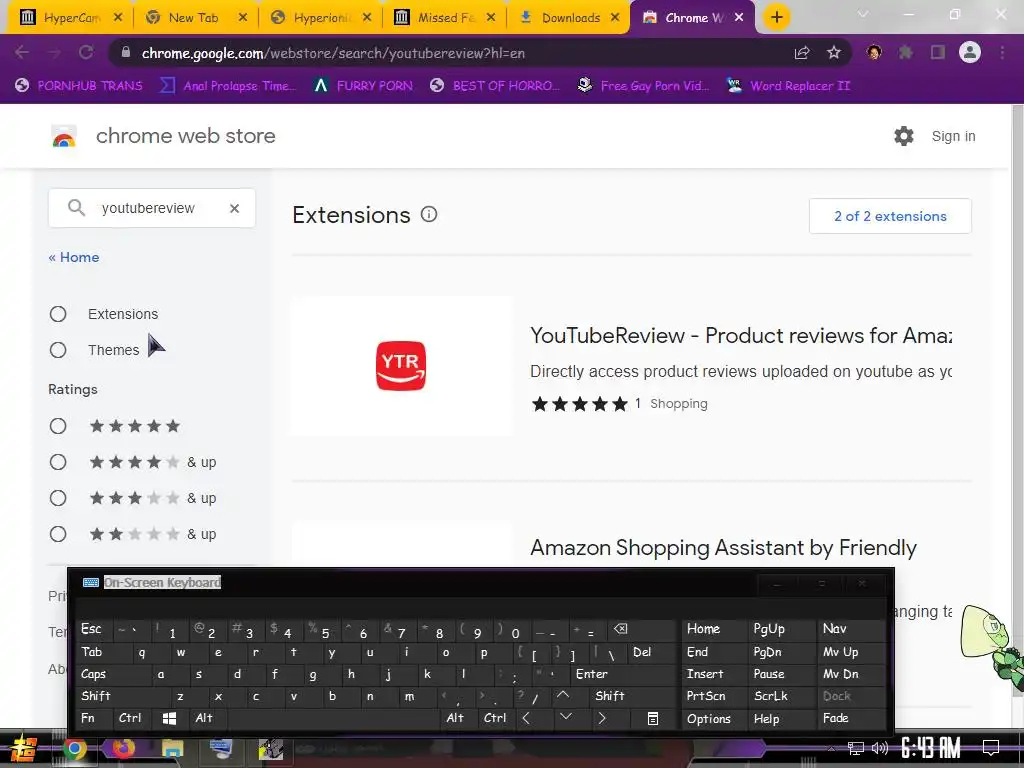Select the three stars & up filter
The width and height of the screenshot is (1024, 768).
point(58,498)
